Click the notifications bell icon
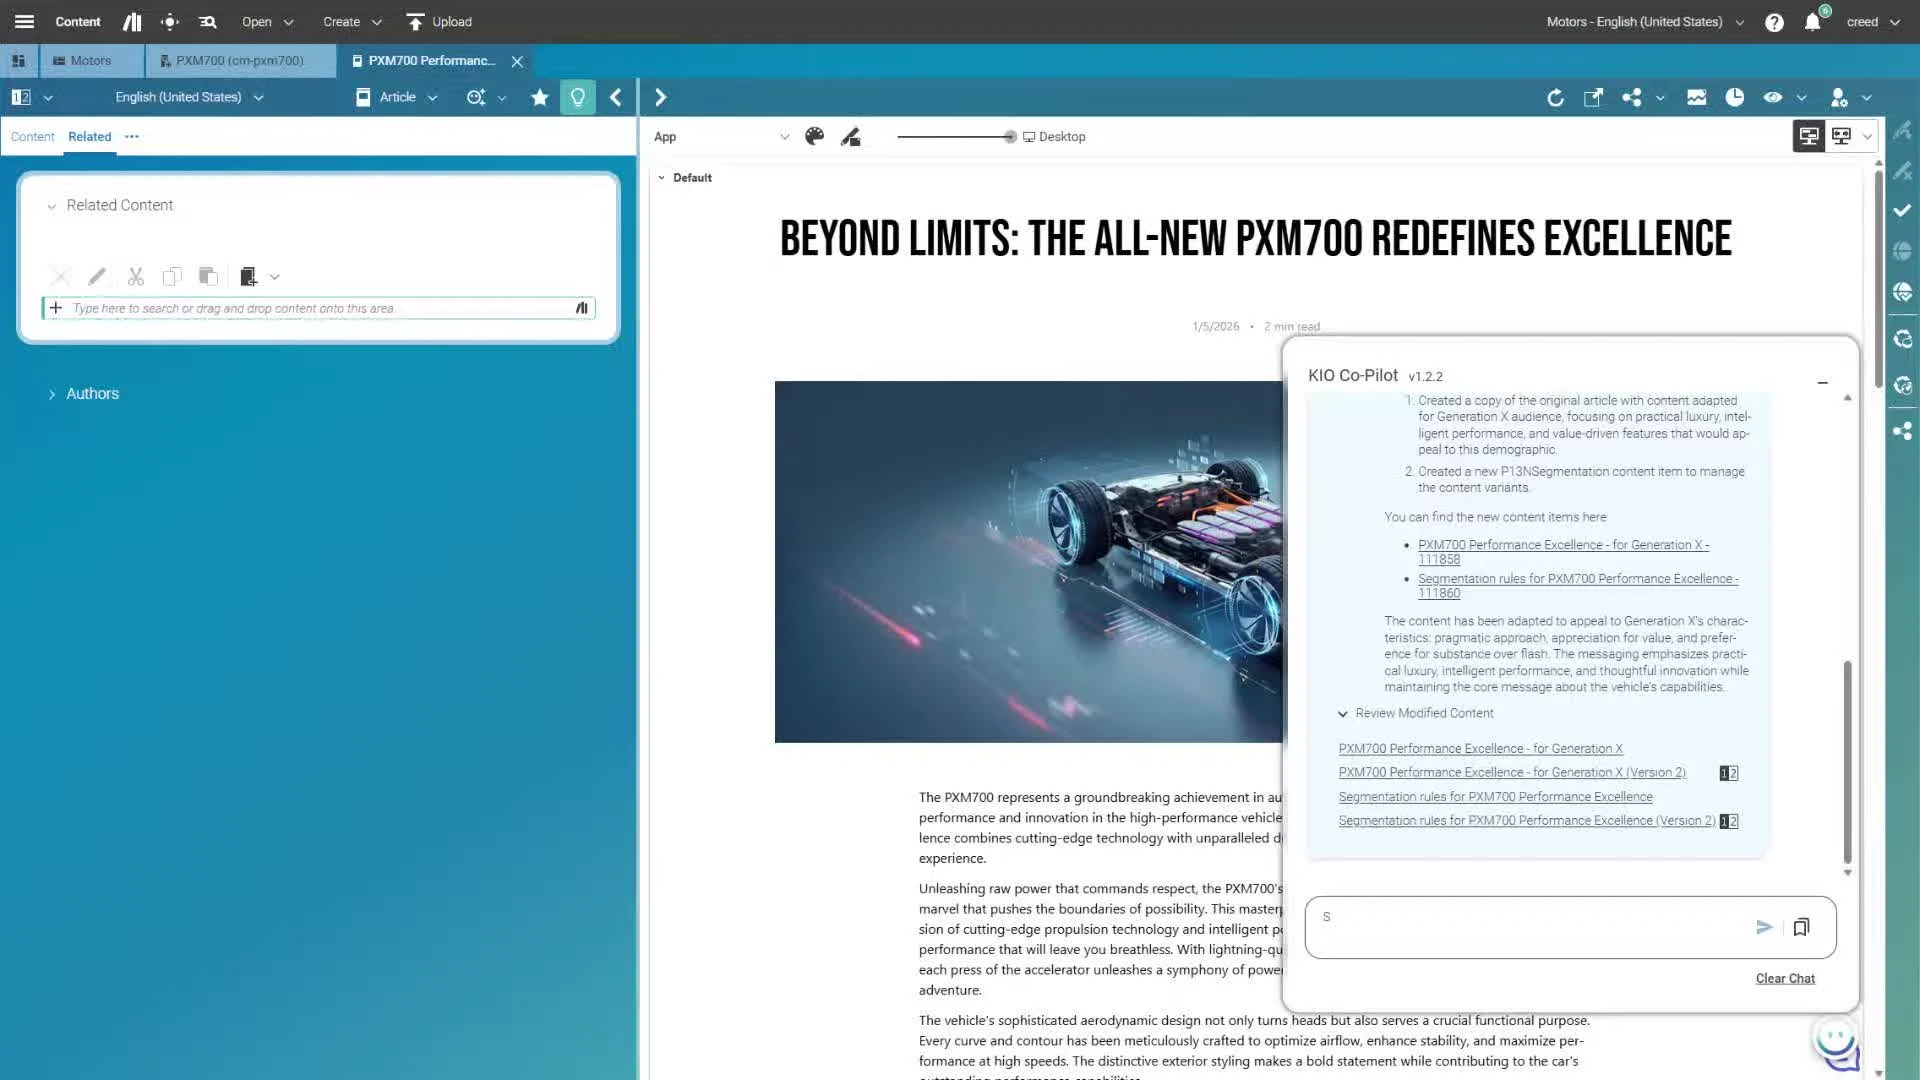 [x=1812, y=22]
